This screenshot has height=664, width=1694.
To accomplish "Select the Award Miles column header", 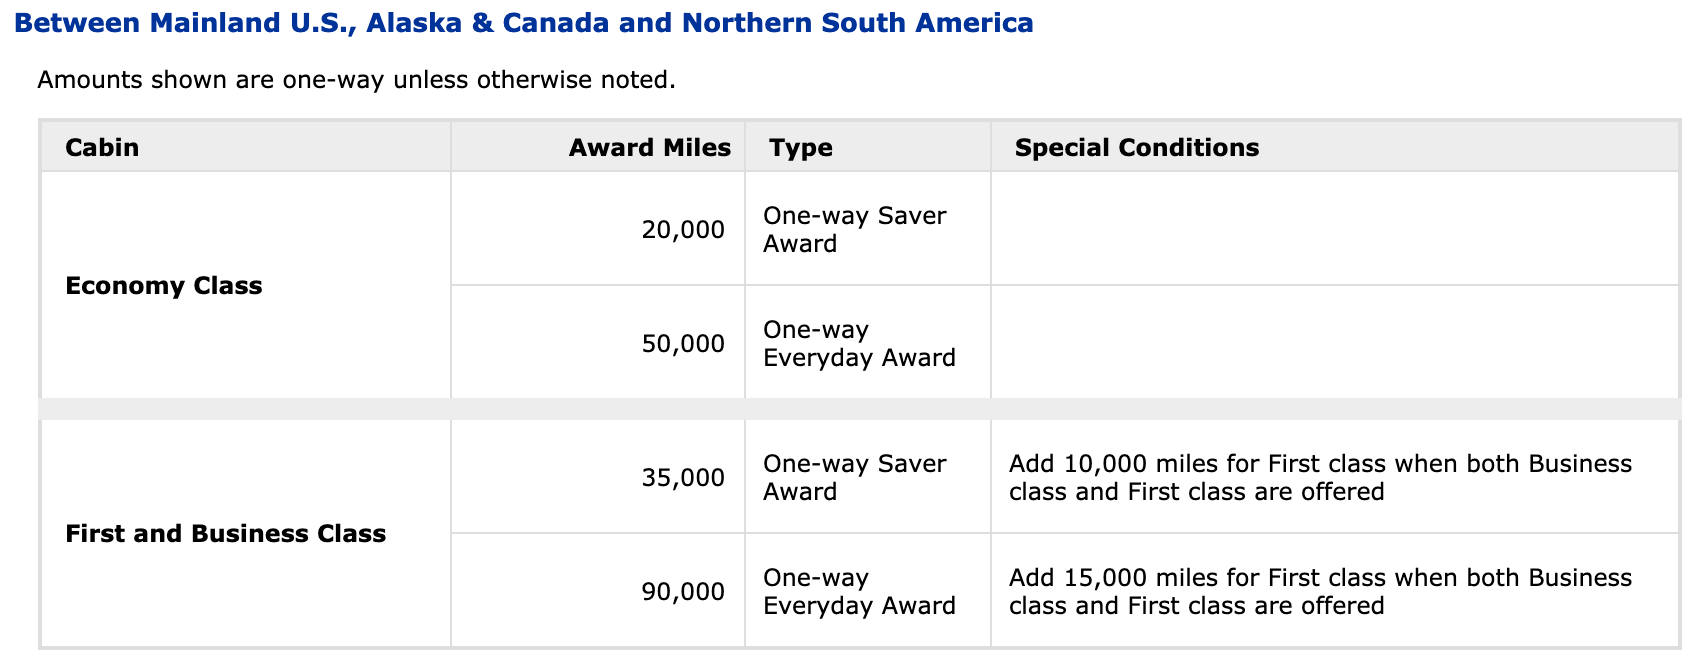I will click(649, 148).
